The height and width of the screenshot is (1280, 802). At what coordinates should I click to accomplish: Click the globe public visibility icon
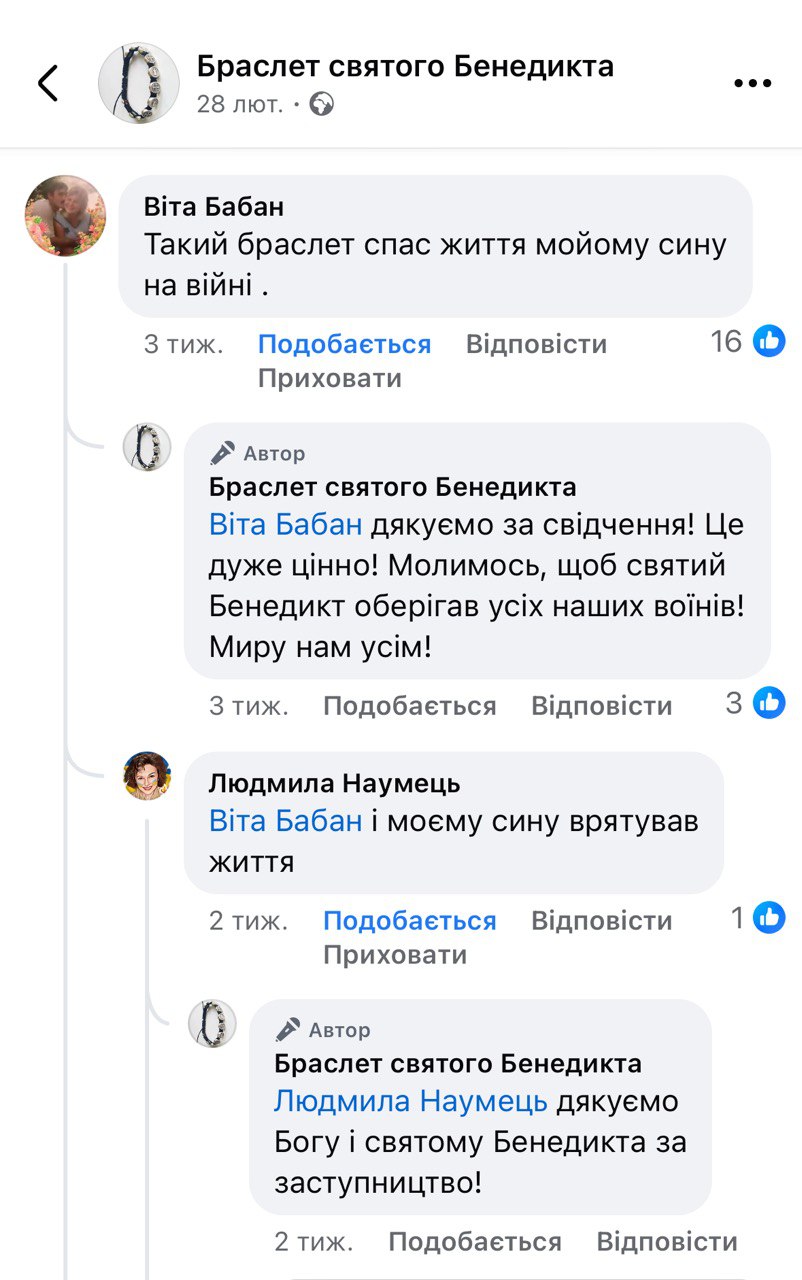pos(322,104)
